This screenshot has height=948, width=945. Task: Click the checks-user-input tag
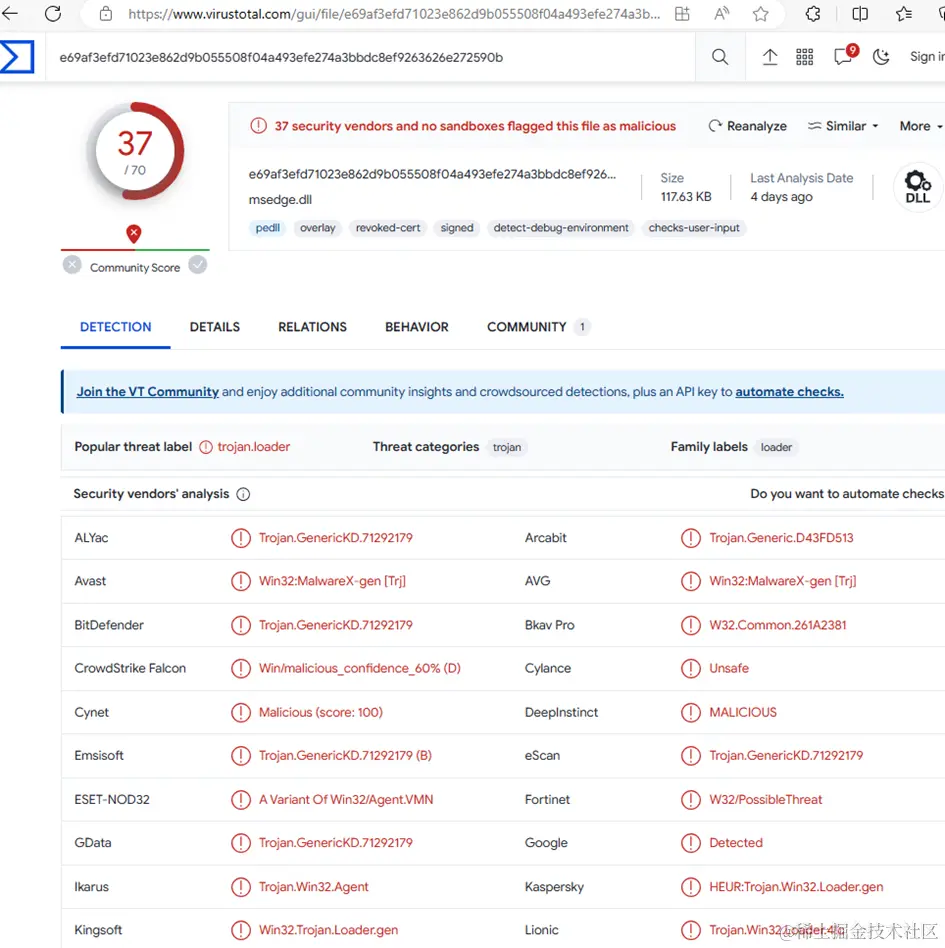tap(694, 228)
